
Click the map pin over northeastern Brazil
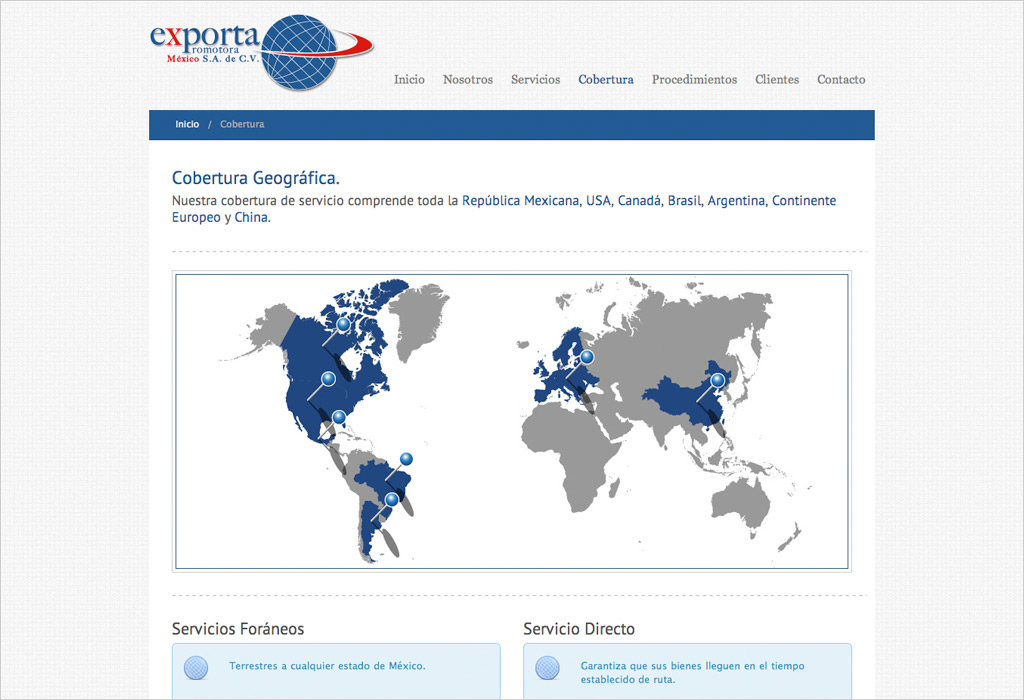click(x=406, y=459)
